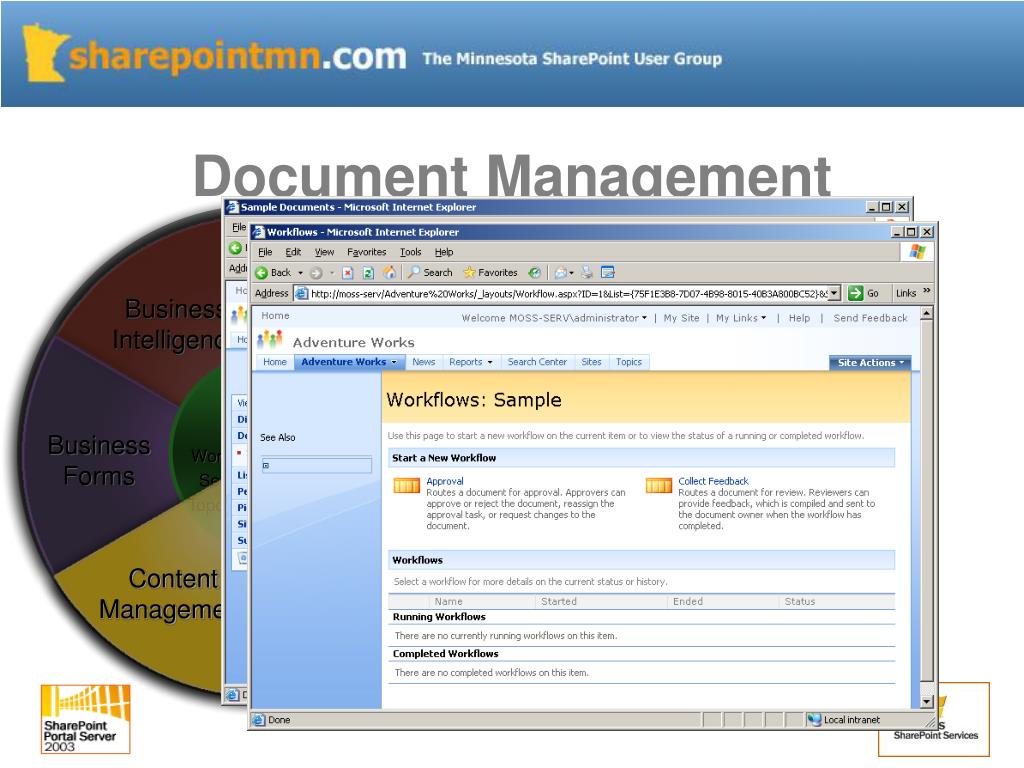Open the Search toolbar button
1024x768 pixels.
[x=430, y=272]
